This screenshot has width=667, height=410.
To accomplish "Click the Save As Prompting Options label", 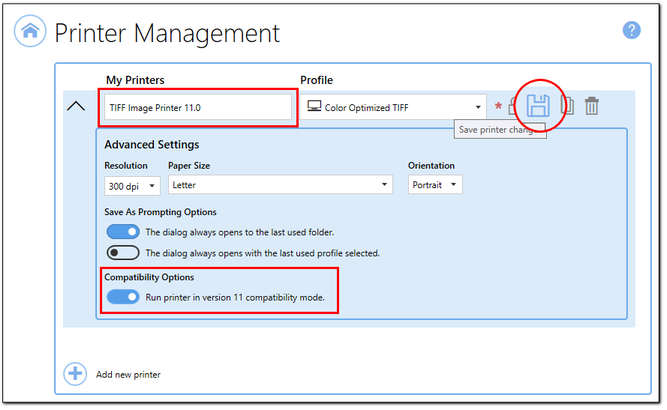I will coord(160,212).
